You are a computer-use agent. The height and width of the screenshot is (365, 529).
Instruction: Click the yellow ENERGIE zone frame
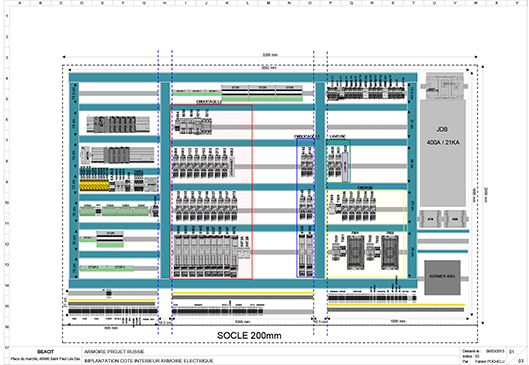(x=365, y=233)
